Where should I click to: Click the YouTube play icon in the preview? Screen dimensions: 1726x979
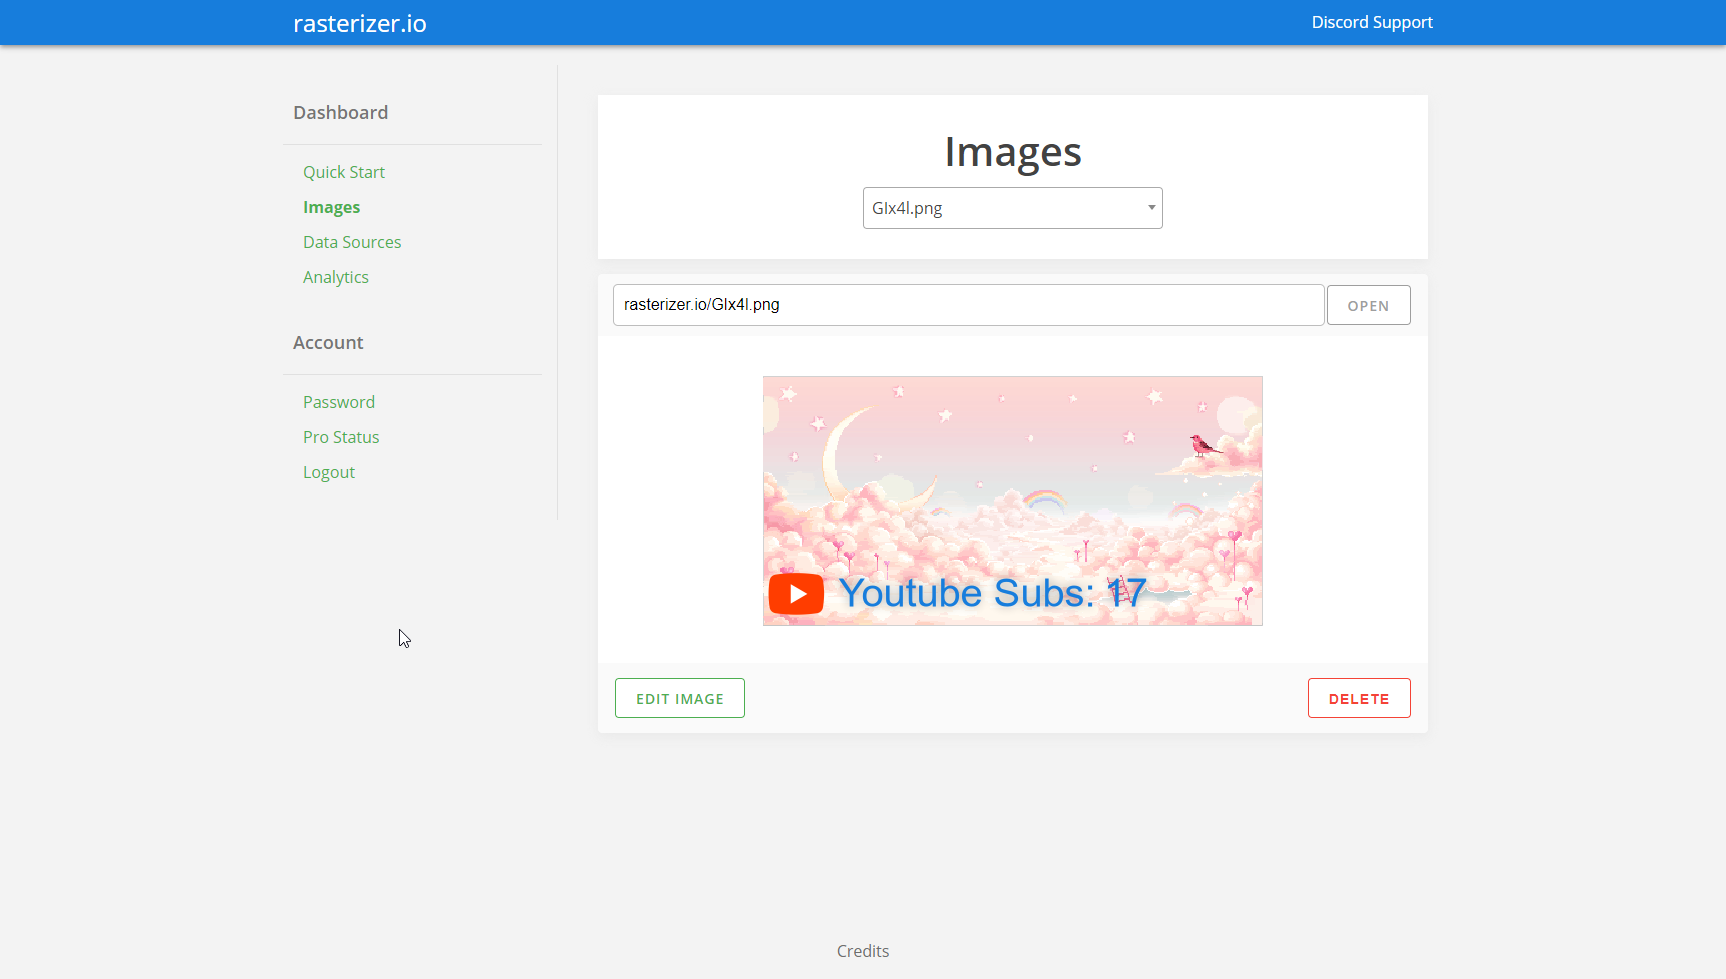pyautogui.click(x=796, y=592)
